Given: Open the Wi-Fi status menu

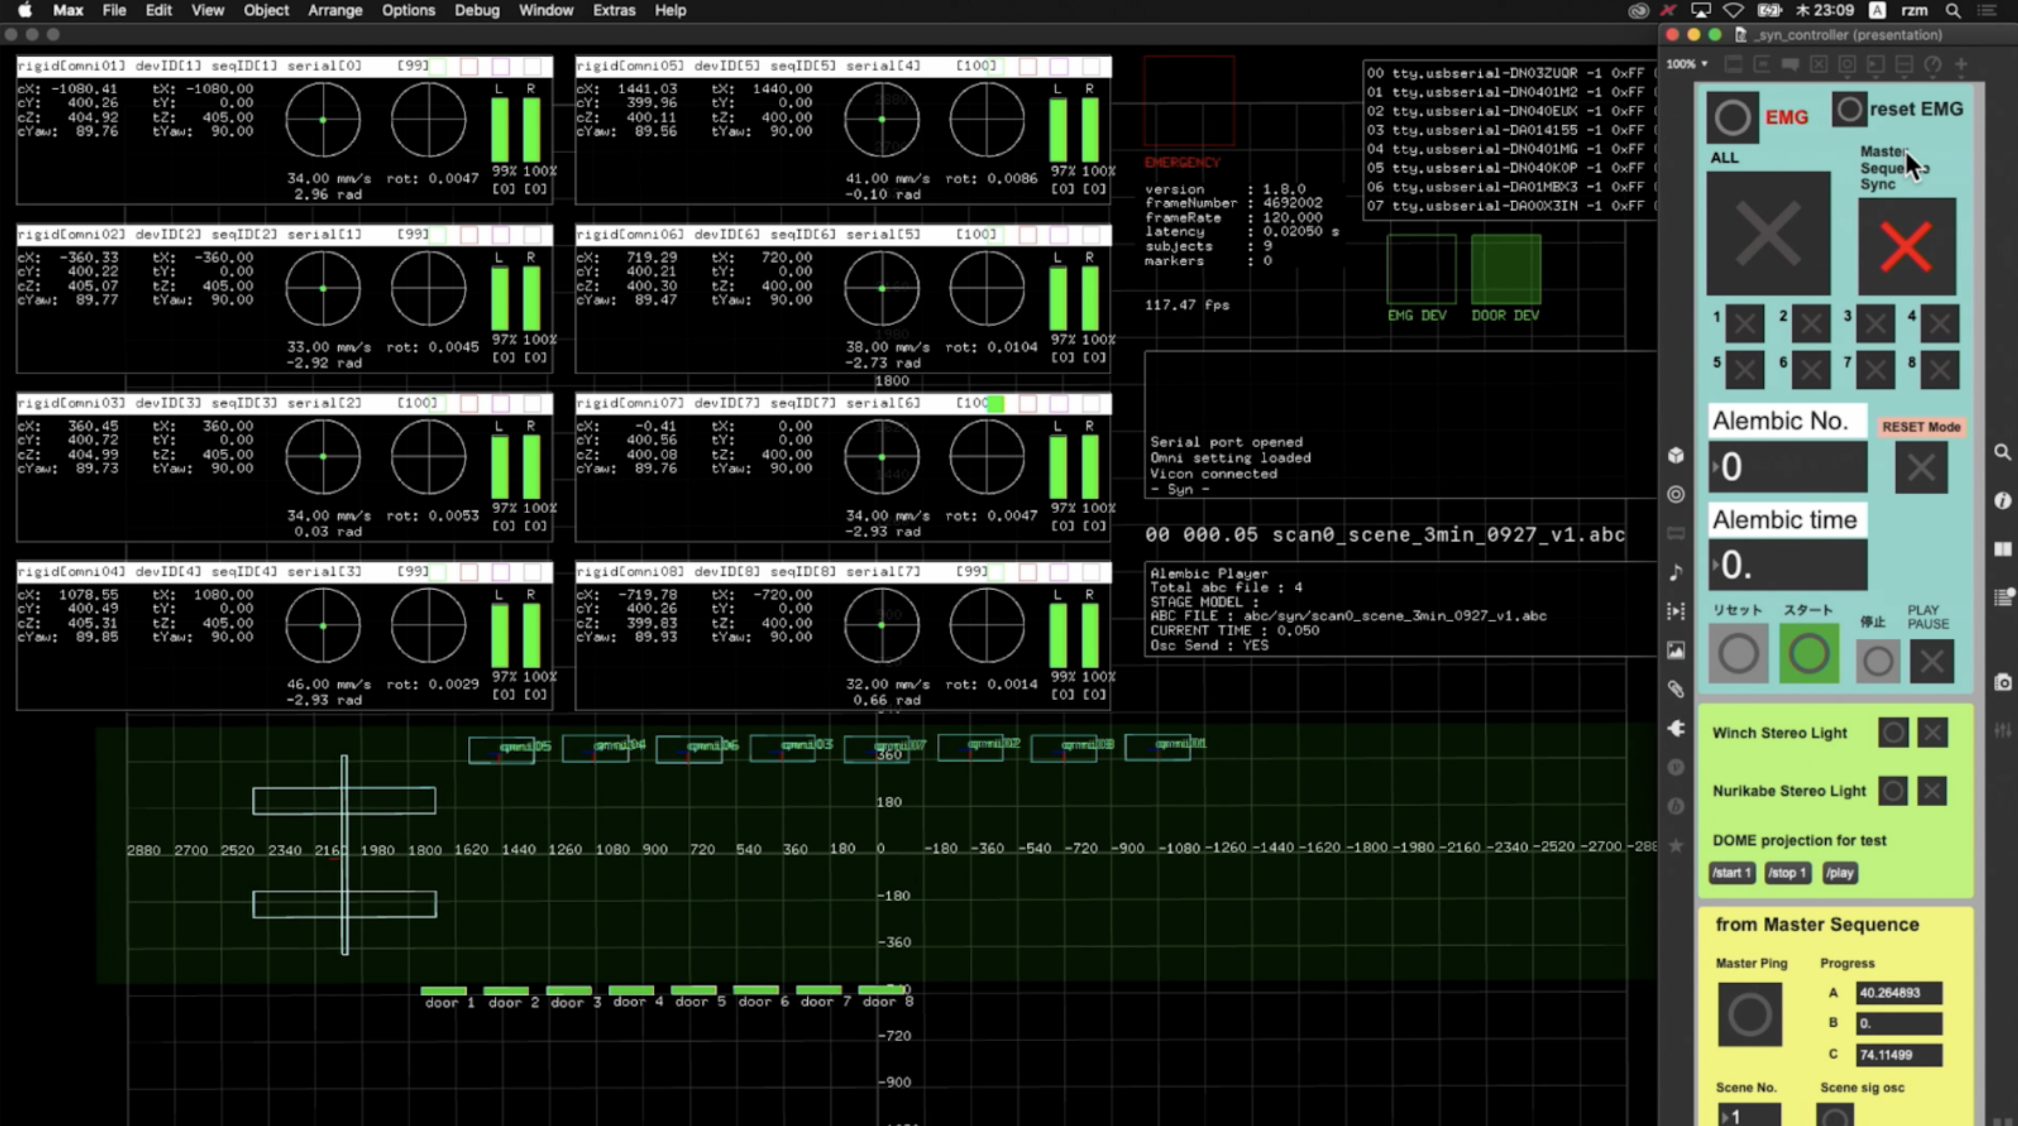Looking at the screenshot, I should 1733,10.
